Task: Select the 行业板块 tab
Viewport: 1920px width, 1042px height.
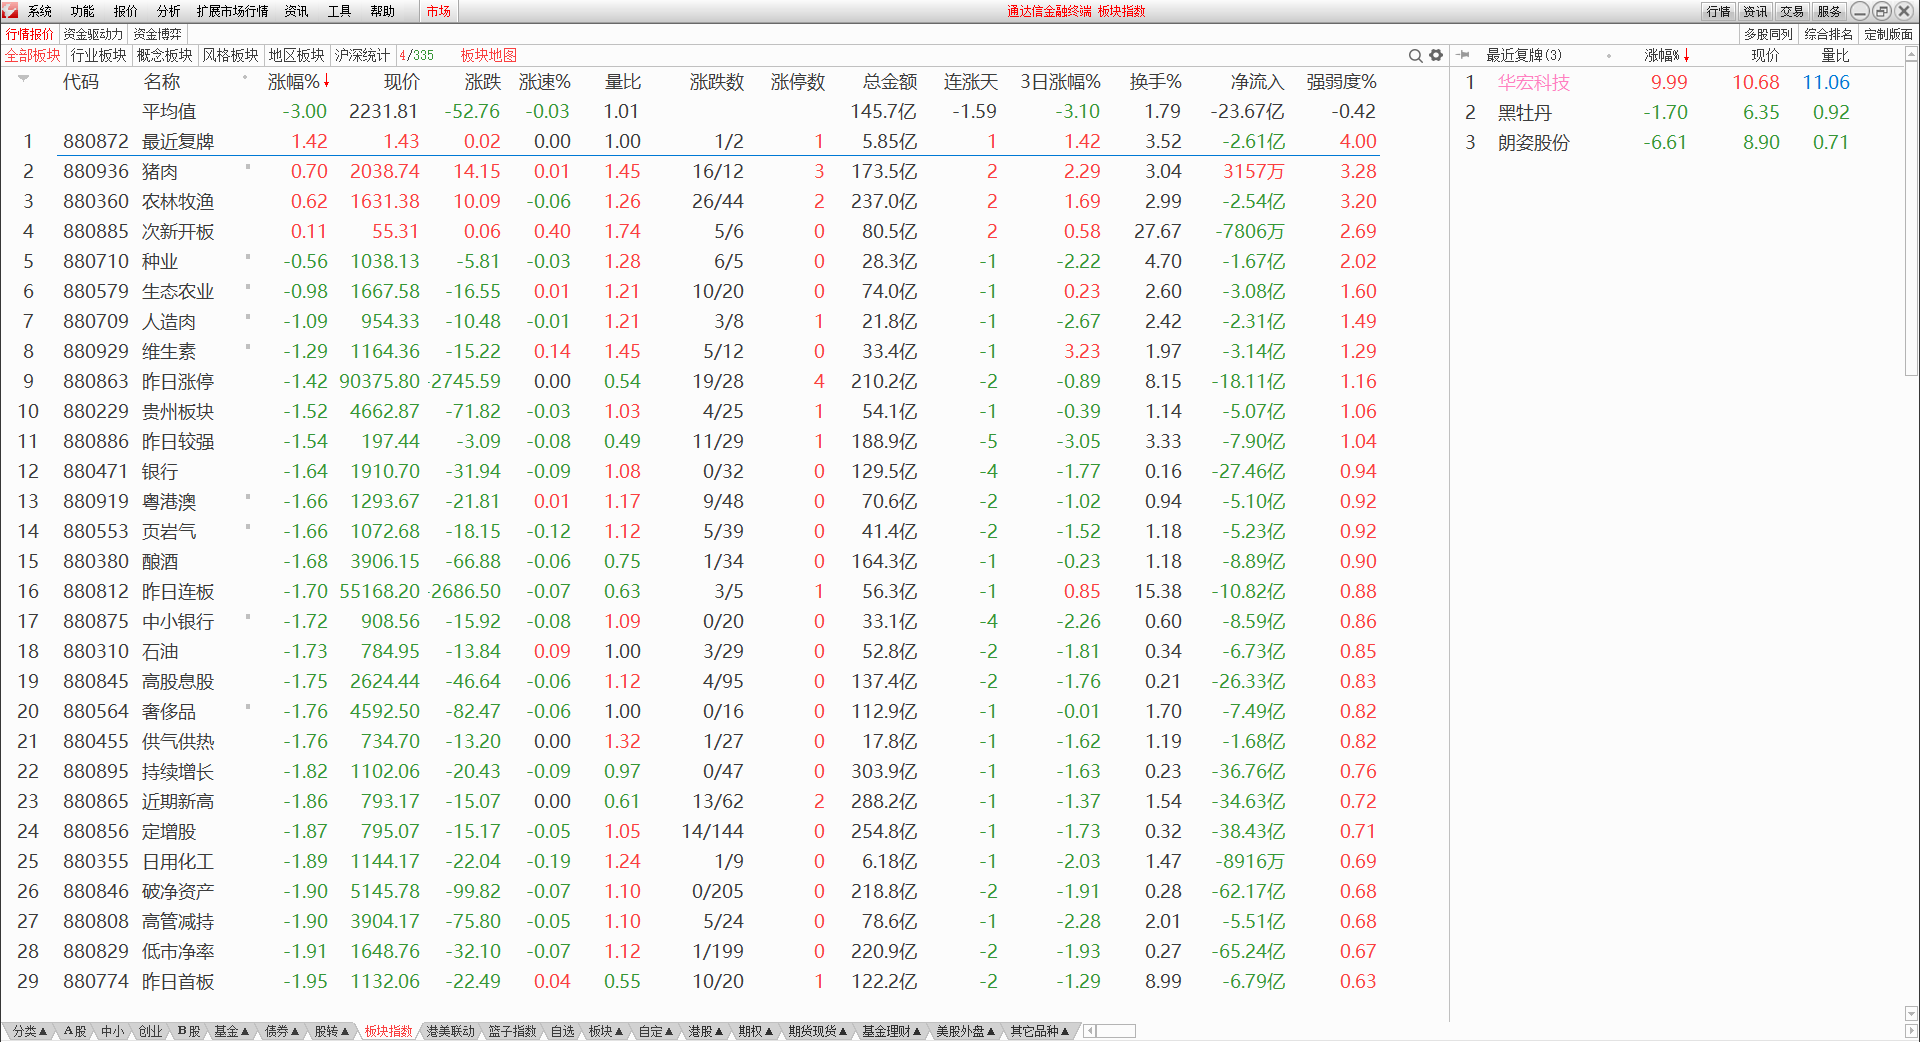Action: 99,55
